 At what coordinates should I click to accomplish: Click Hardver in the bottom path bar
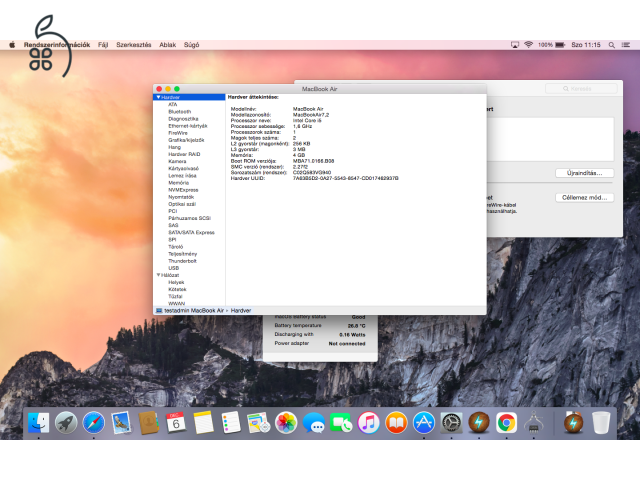pos(241,311)
